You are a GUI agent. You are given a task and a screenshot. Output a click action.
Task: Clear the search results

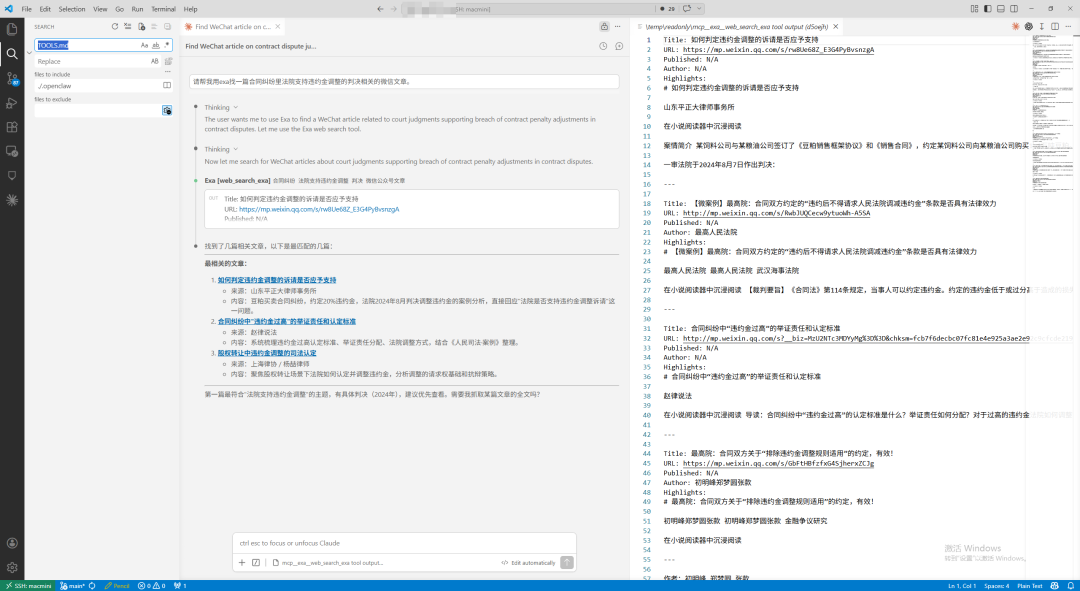coord(128,26)
